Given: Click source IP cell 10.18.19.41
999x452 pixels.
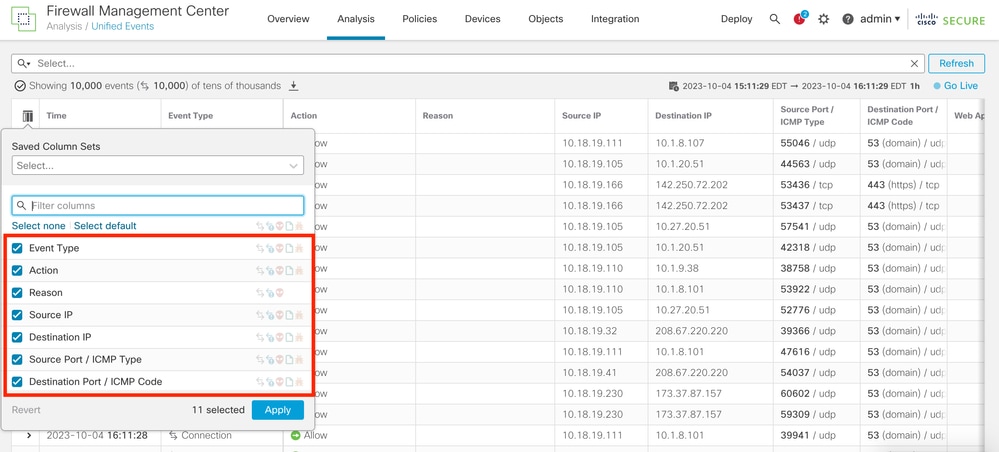Looking at the screenshot, I should (589, 372).
